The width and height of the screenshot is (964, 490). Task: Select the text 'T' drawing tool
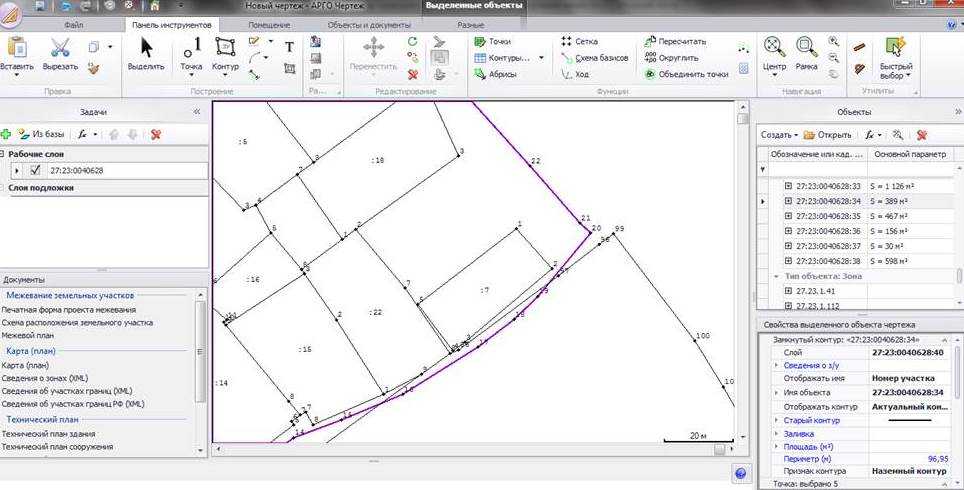290,46
